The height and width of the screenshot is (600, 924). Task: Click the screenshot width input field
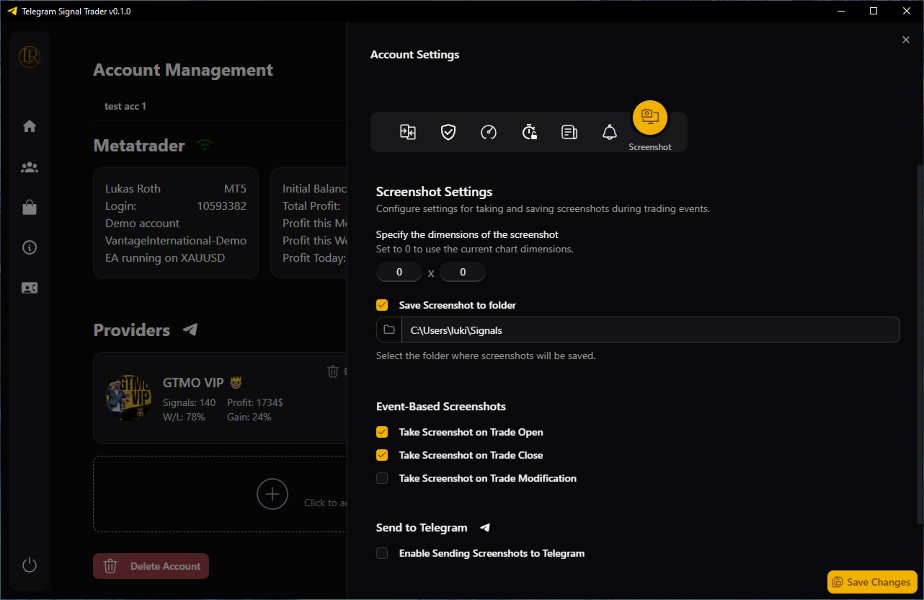[399, 272]
